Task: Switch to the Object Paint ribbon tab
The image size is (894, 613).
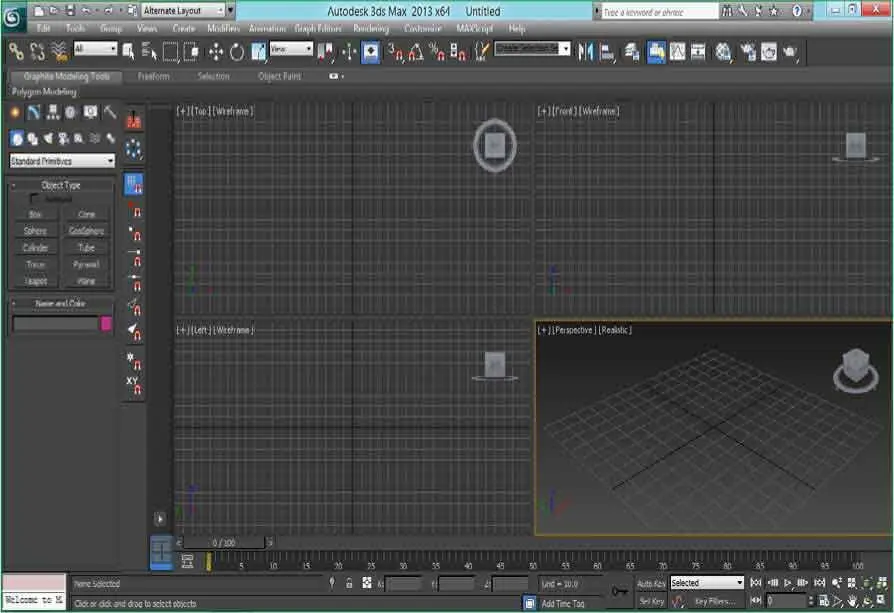Action: pyautogui.click(x=279, y=76)
